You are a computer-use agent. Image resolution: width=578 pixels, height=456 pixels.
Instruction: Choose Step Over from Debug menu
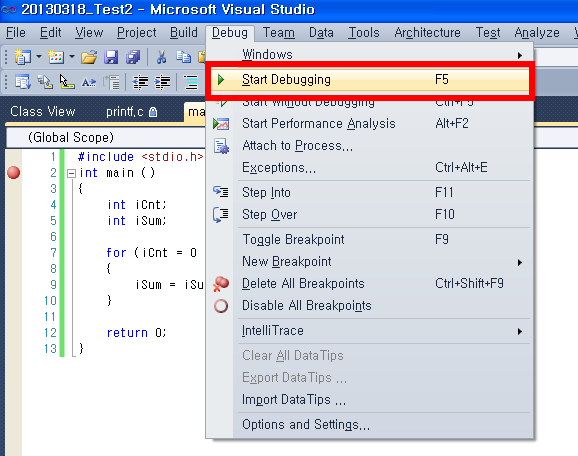point(370,215)
